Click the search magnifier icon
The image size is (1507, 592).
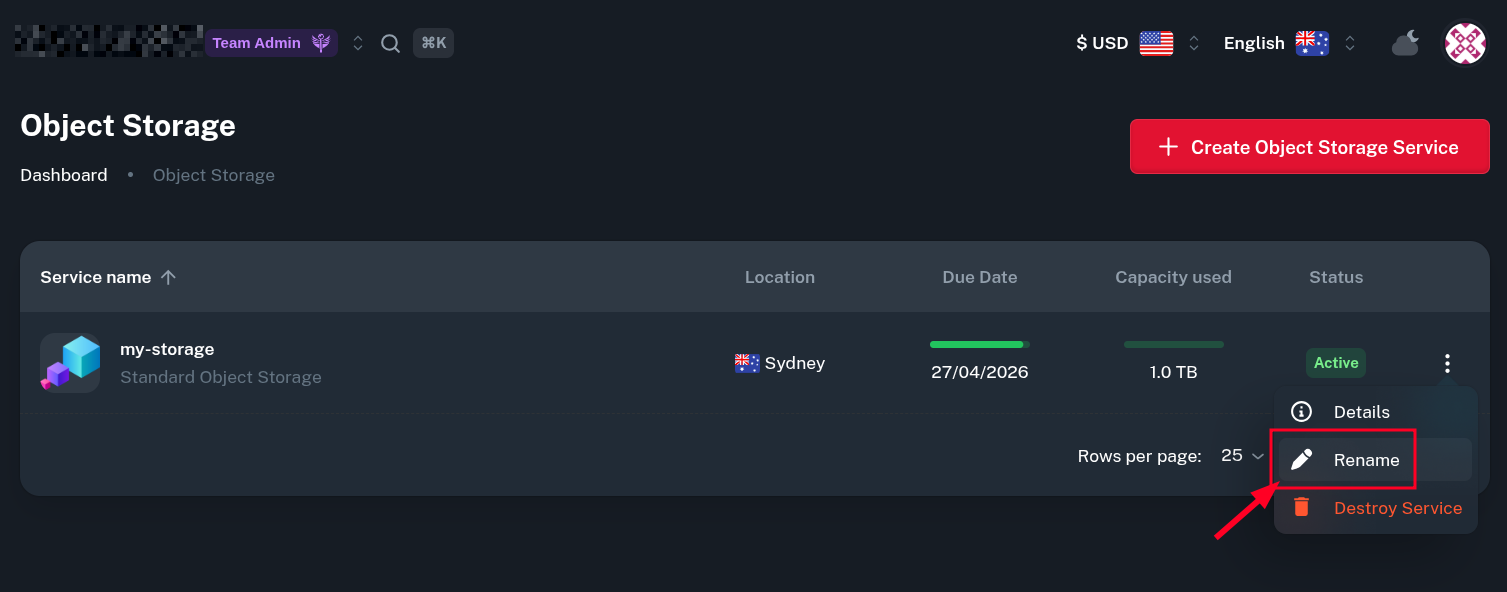point(391,43)
